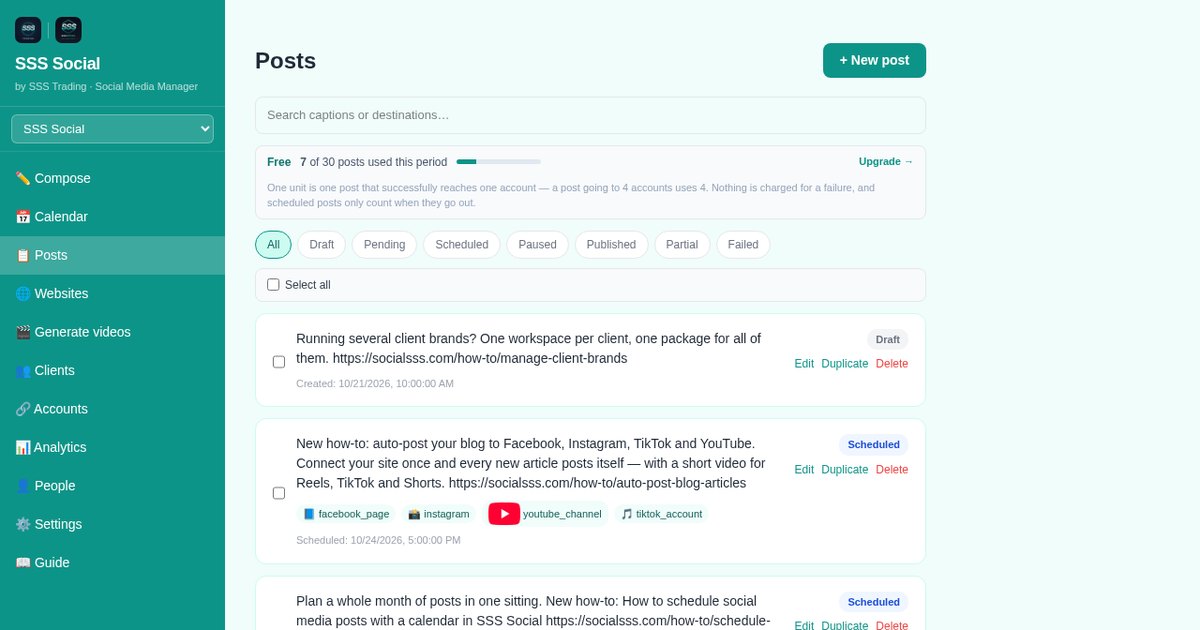
Task: Navigate to Generate videos
Action: pos(112,332)
